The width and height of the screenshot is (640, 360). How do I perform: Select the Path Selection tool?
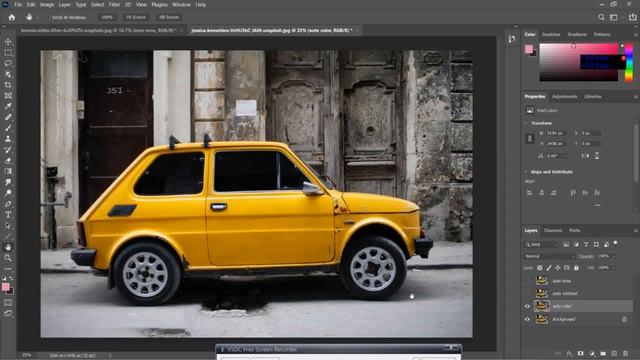[8, 225]
